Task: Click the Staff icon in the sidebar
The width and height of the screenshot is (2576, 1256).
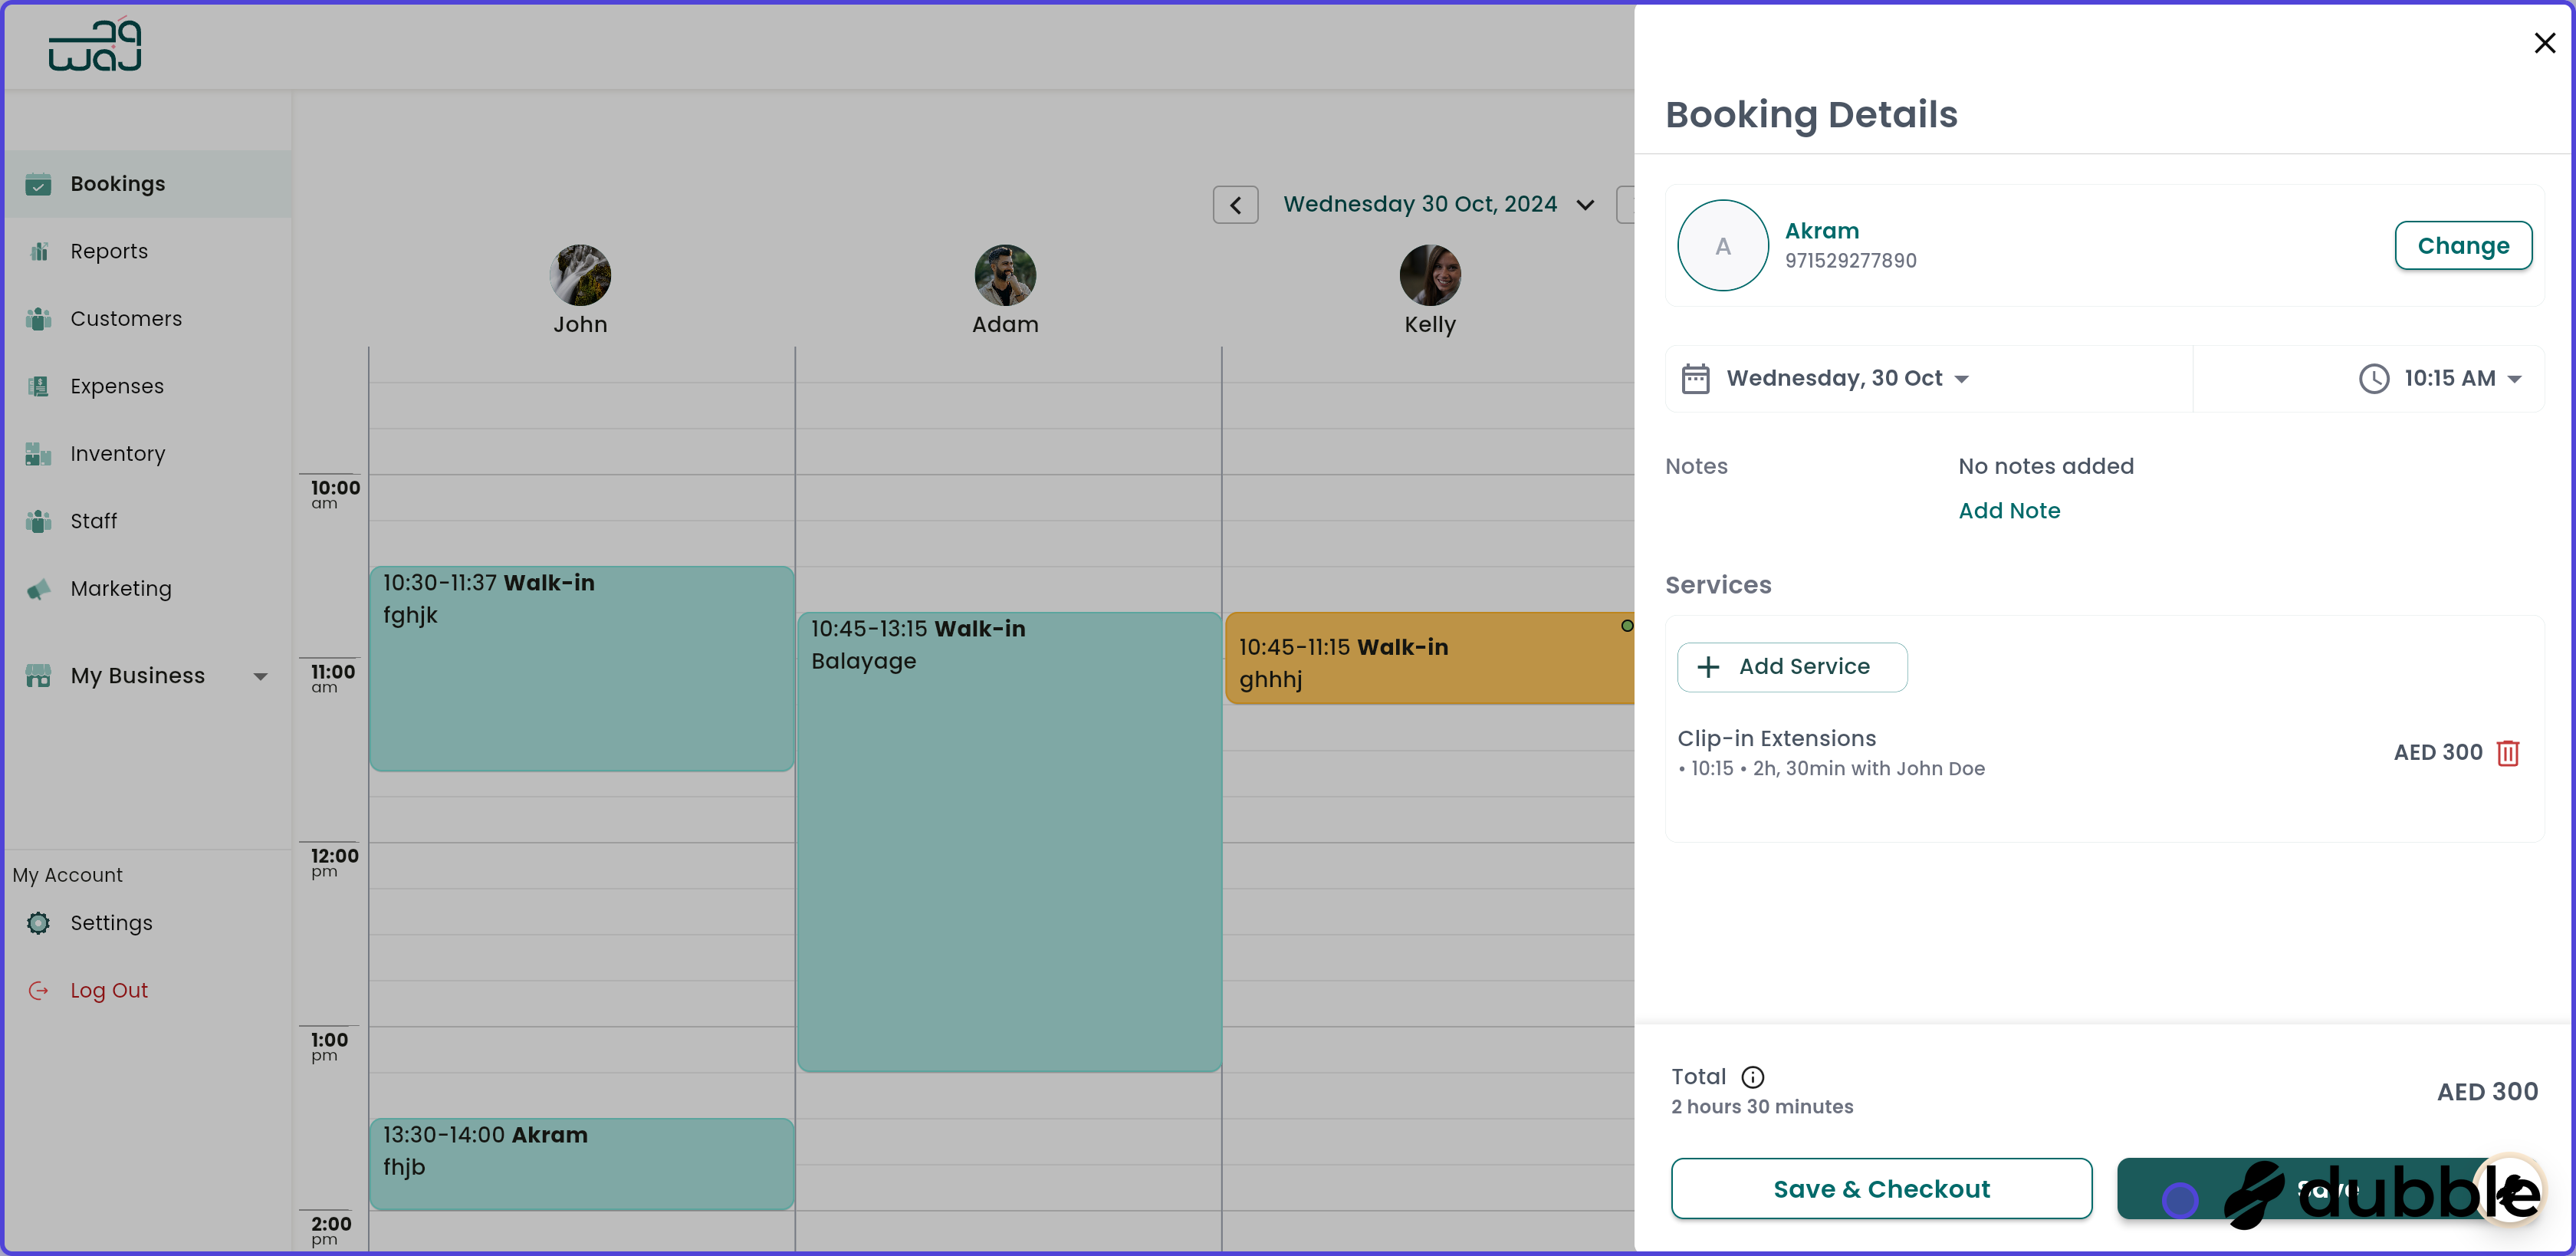Action: coord(38,521)
